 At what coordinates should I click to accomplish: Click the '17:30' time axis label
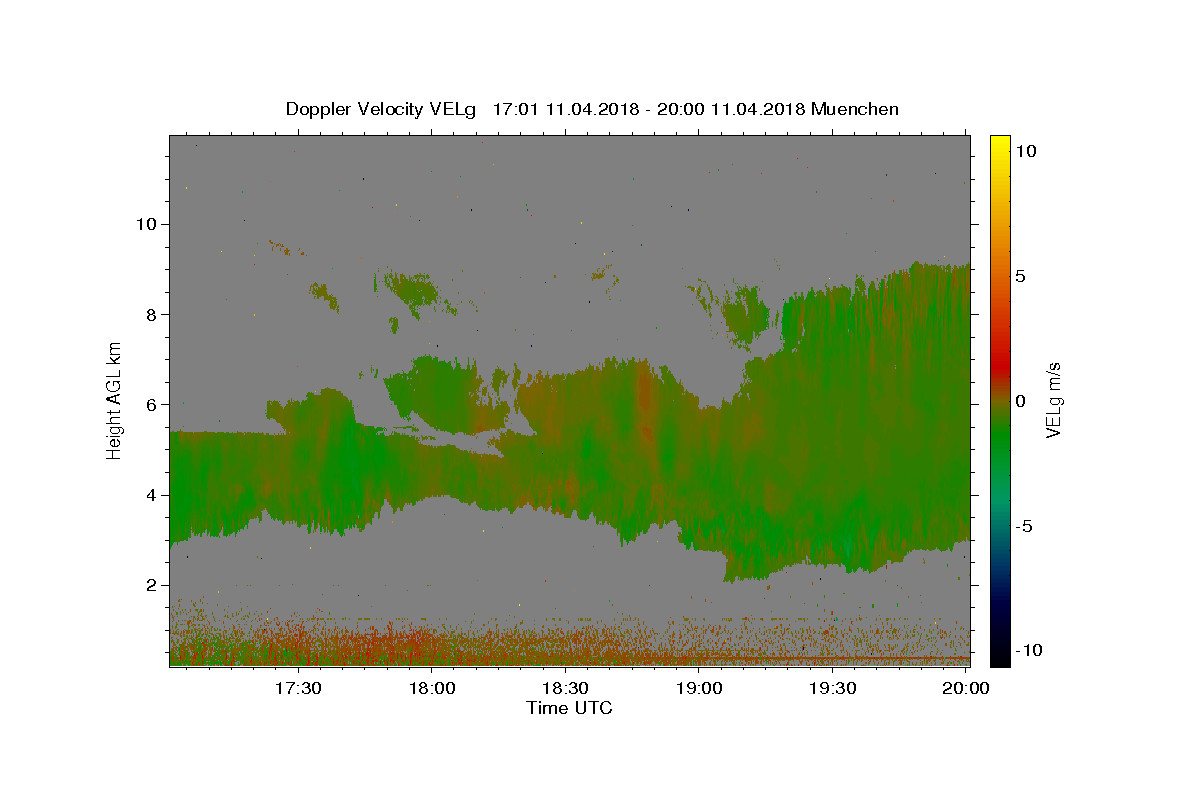click(x=298, y=688)
